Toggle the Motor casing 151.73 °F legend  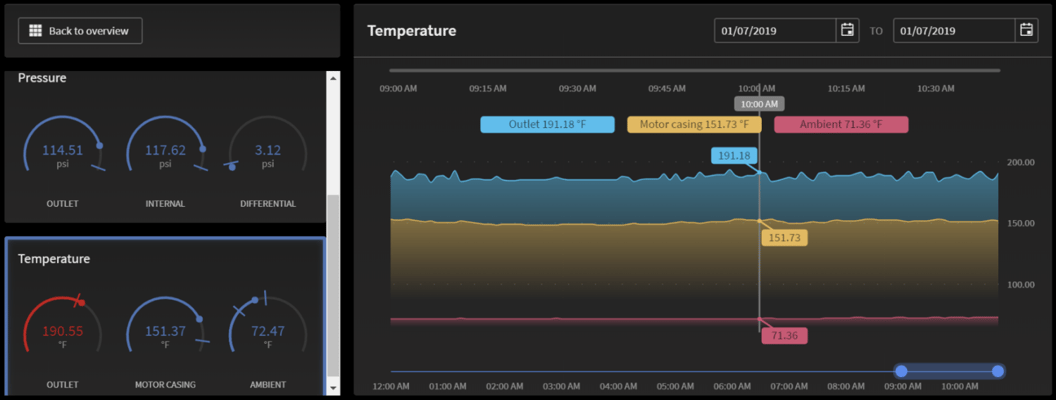pyautogui.click(x=694, y=125)
